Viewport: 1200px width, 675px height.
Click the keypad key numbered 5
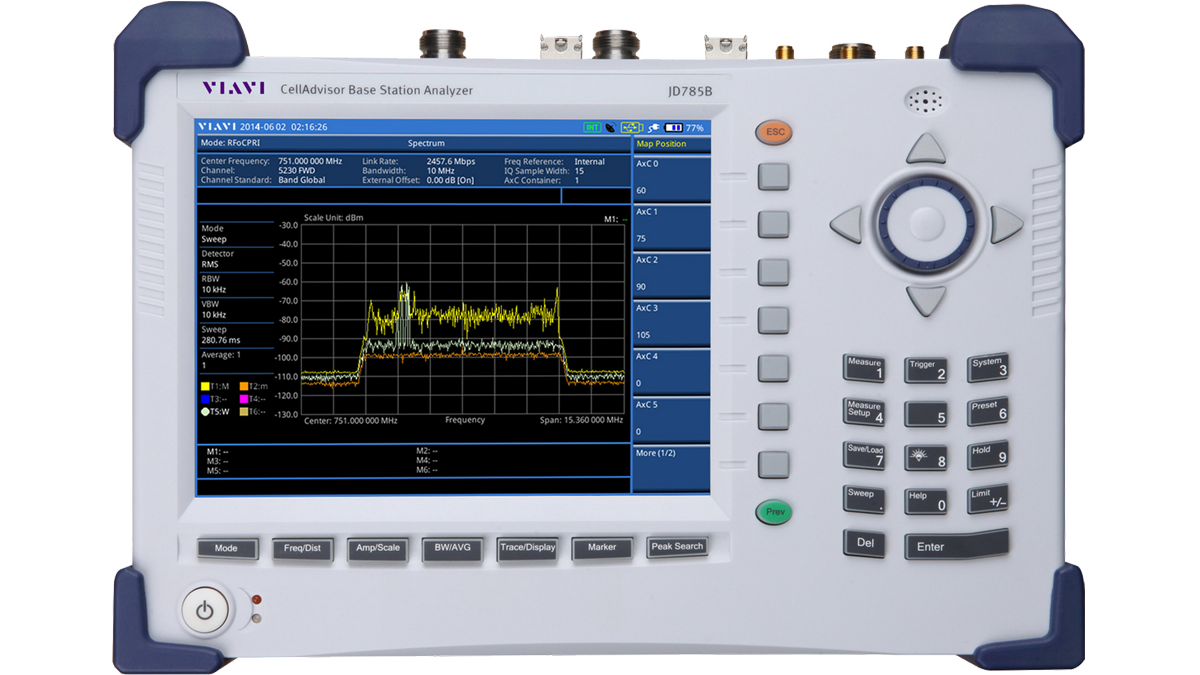click(926, 414)
